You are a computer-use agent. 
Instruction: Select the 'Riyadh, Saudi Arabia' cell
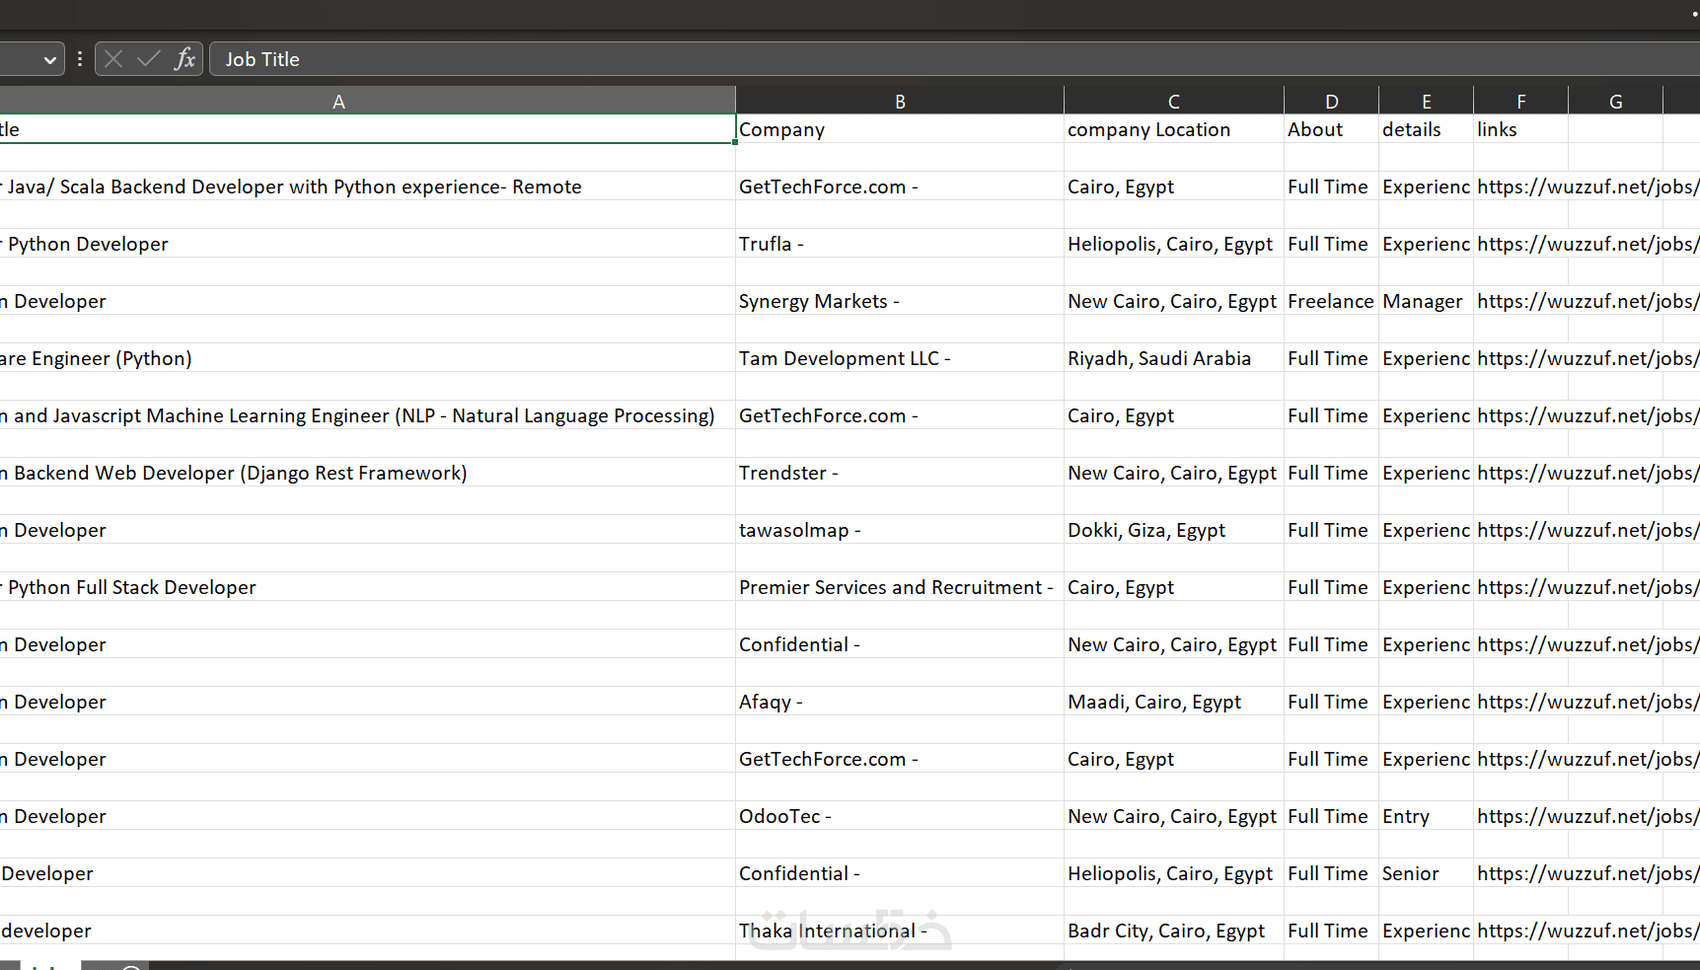click(1174, 358)
